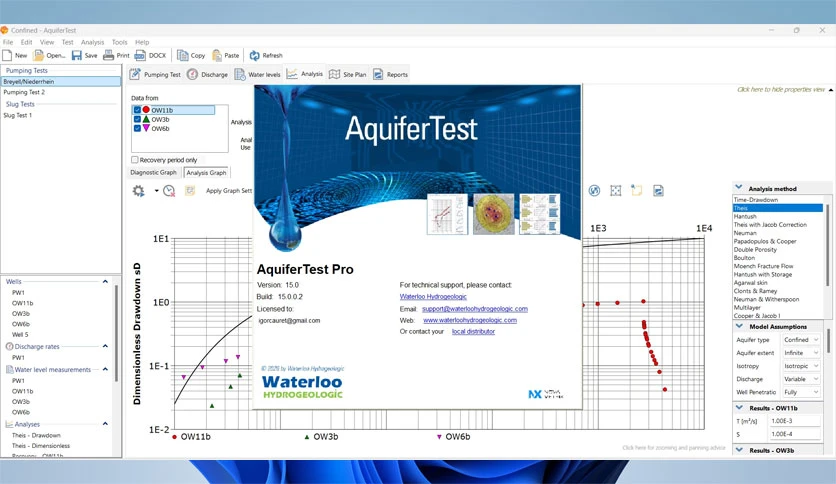Click the yellow notes icon beside Apply Graph Settings
The image size is (836, 484).
[190, 190]
